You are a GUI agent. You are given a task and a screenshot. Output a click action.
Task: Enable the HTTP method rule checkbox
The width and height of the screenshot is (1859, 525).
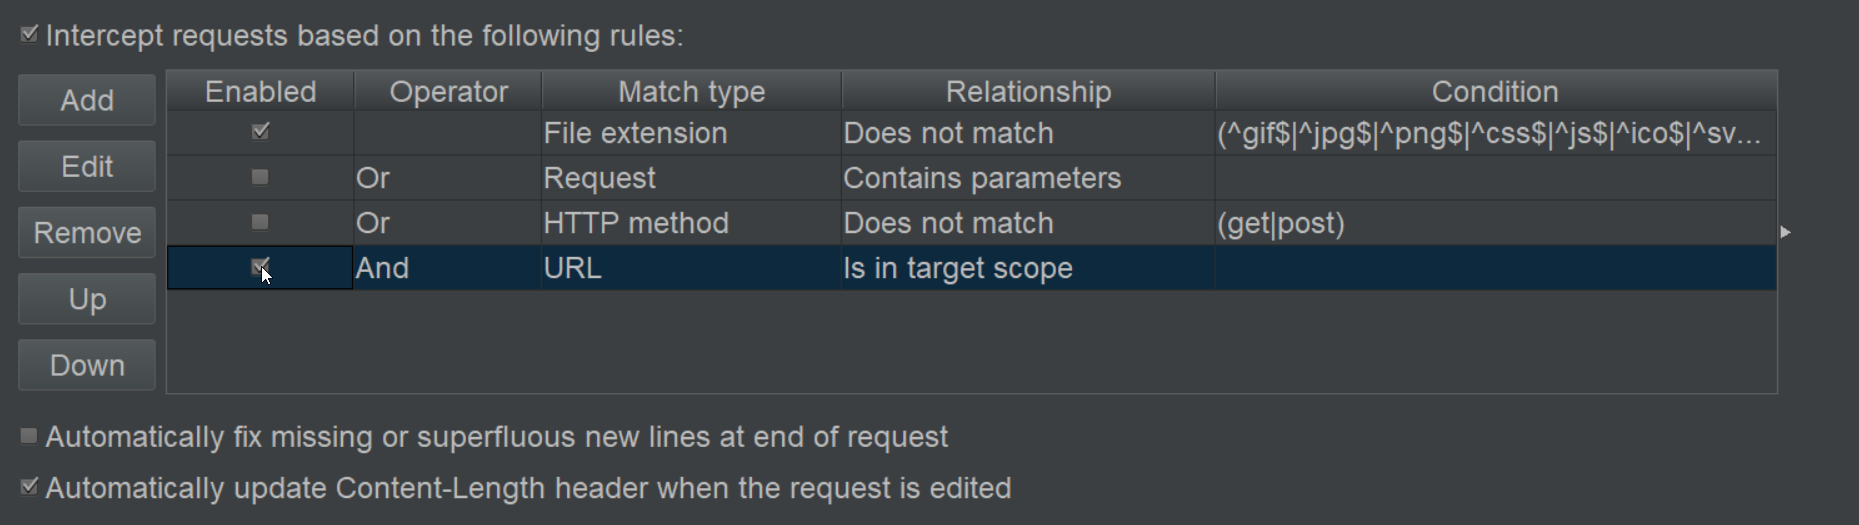pos(260,222)
